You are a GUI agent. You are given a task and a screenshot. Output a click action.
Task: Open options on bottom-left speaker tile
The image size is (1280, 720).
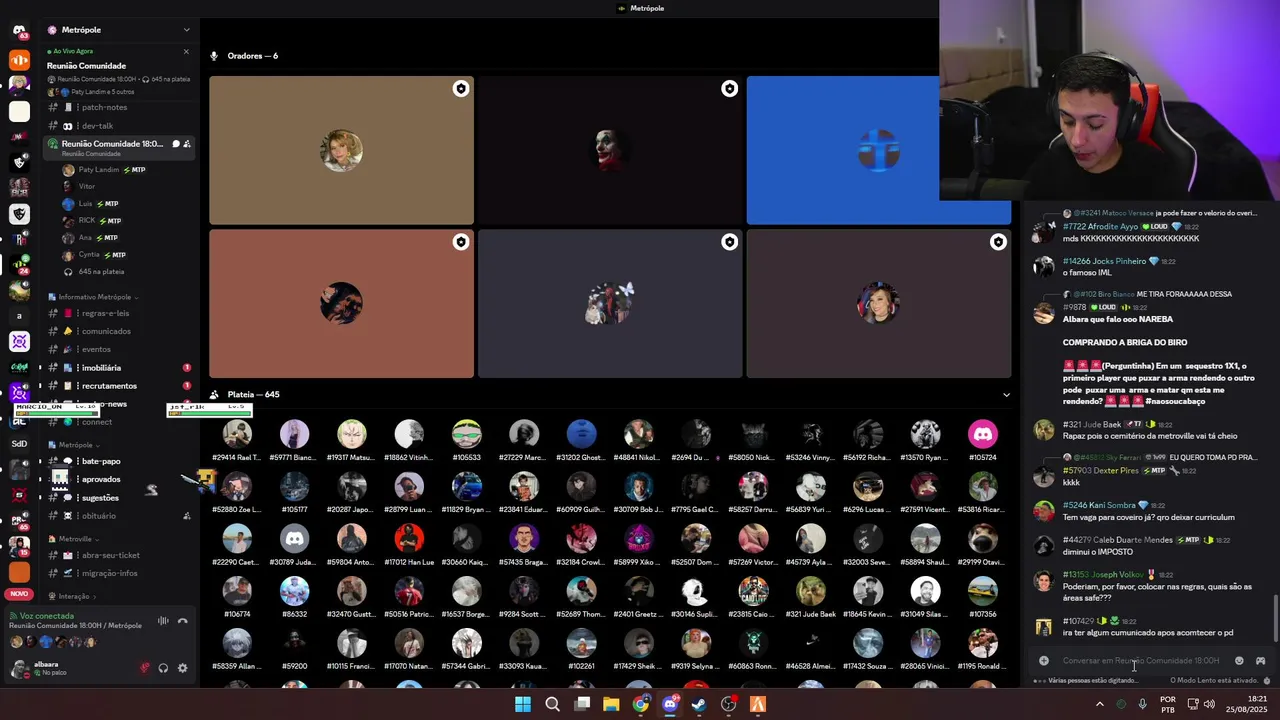461,242
